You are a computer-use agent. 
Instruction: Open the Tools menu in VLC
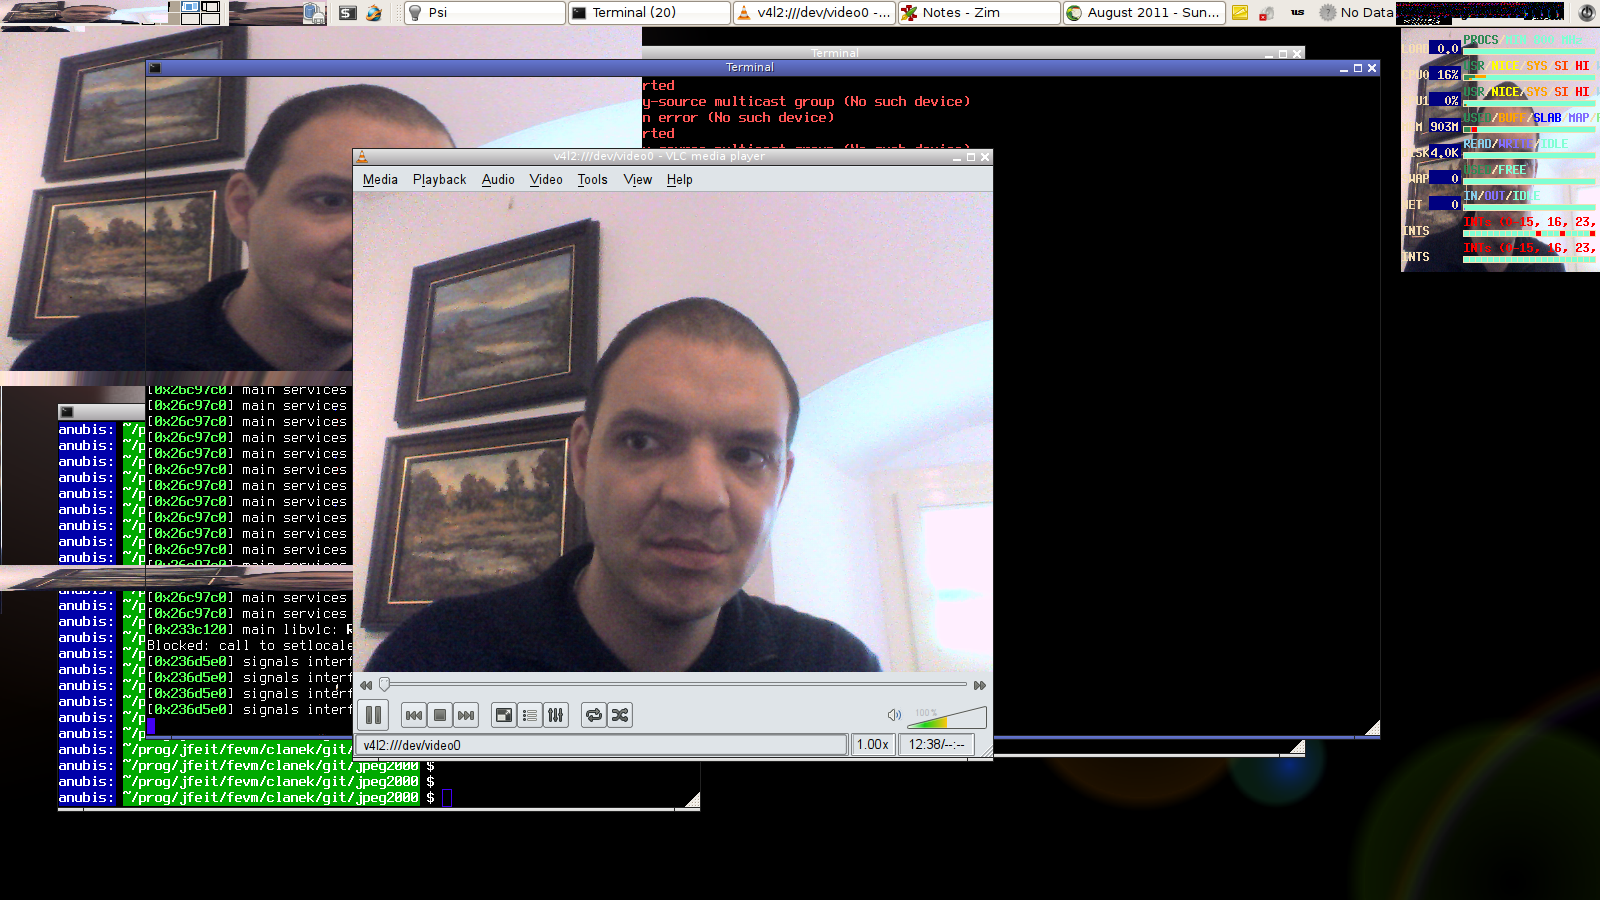592,180
